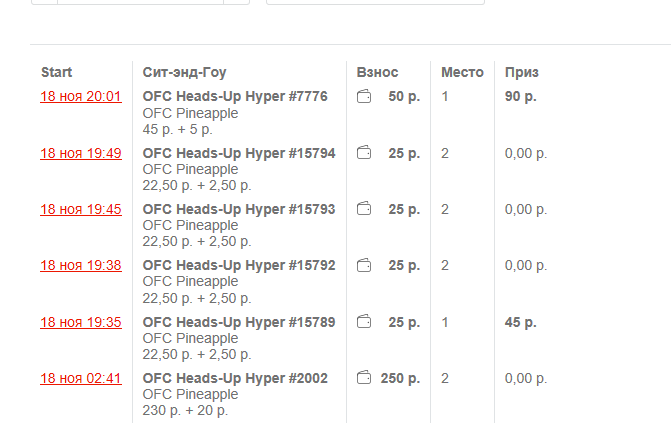
Task: Select OFC Heads-Up Hyper #7776 tournament name
Action: coord(235,97)
